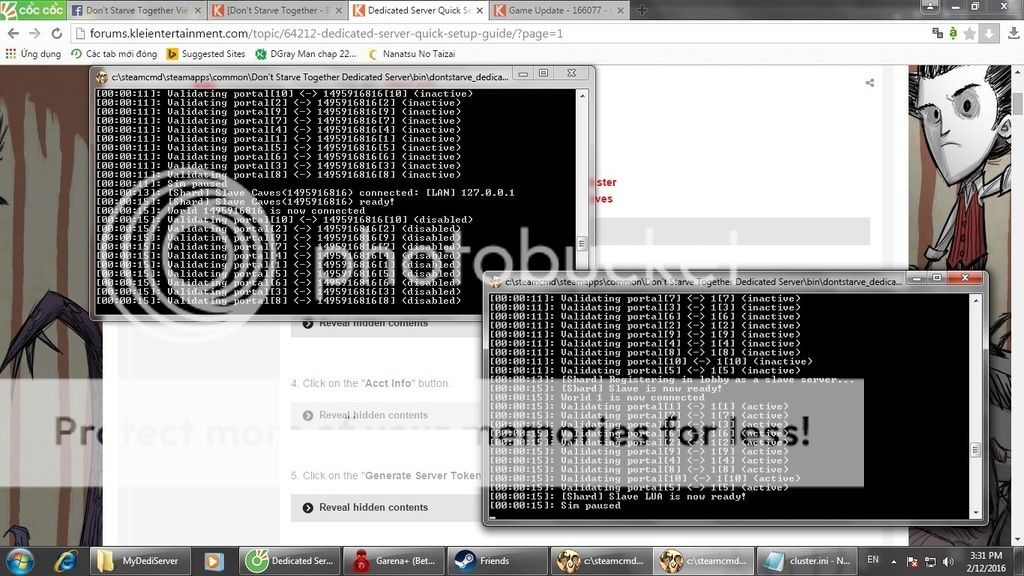Open Steam Friends from the taskbar
This screenshot has width=1024, height=576.
coord(484,561)
